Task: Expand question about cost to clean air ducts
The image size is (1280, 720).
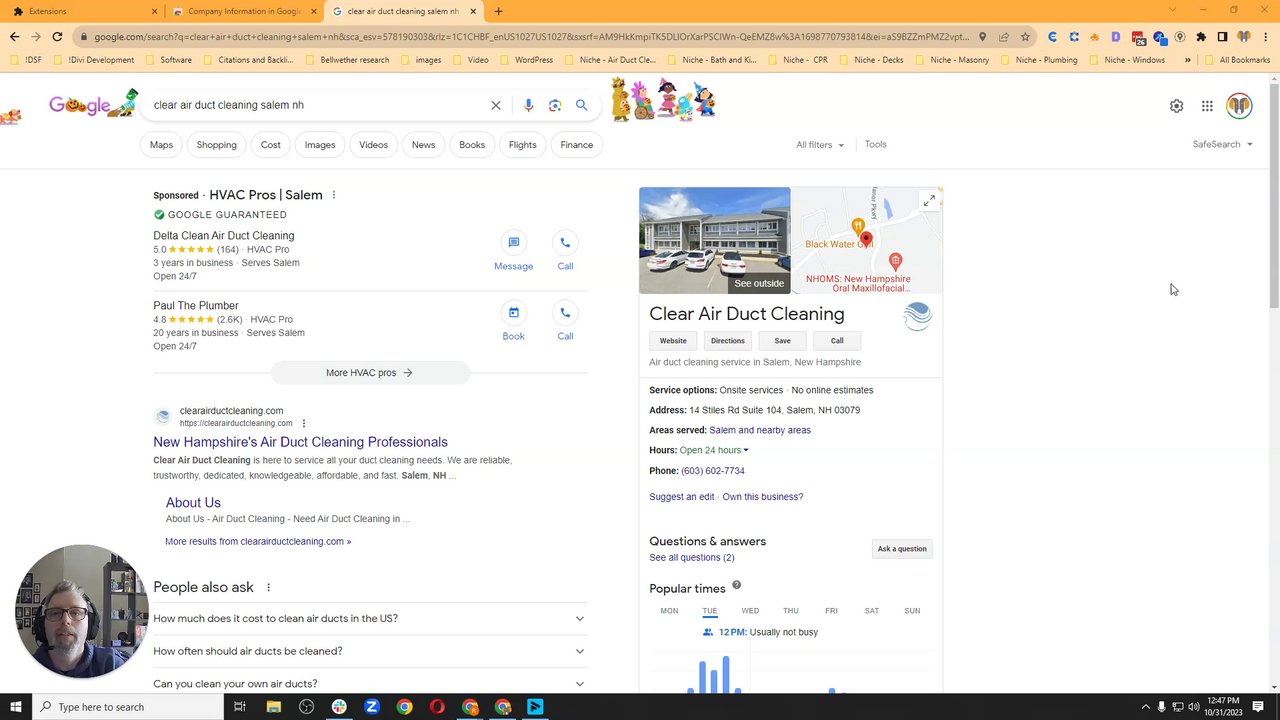Action: [368, 618]
